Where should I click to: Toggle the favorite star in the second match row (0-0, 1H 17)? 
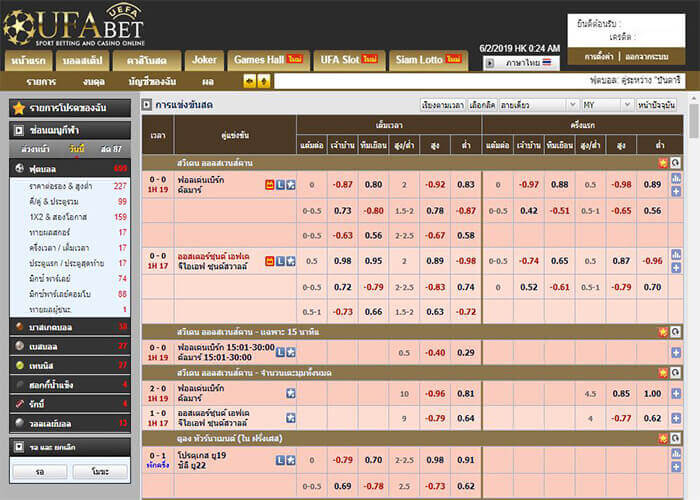tap(291, 261)
